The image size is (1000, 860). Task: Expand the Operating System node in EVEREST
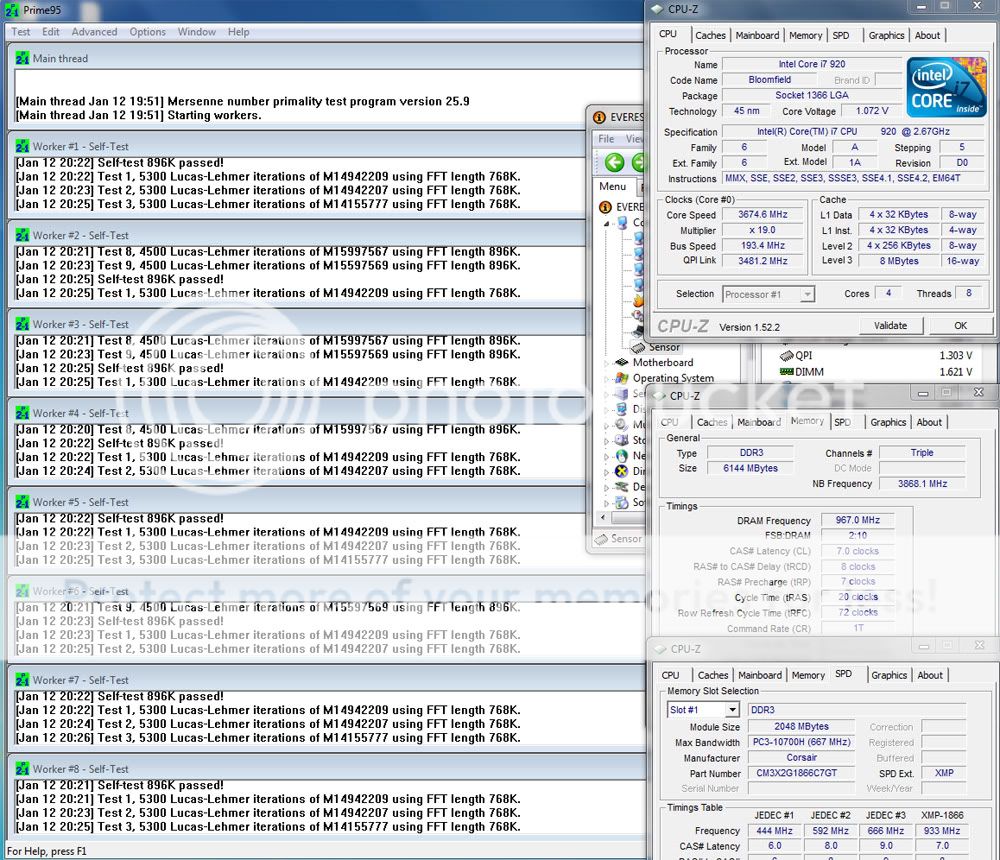(607, 378)
